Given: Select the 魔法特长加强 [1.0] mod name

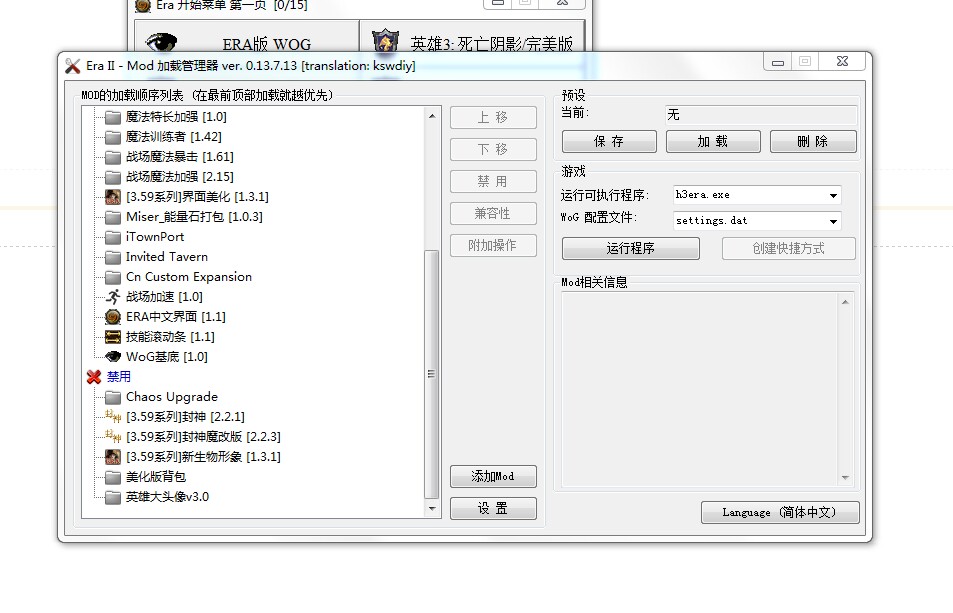Looking at the screenshot, I should tap(176, 117).
